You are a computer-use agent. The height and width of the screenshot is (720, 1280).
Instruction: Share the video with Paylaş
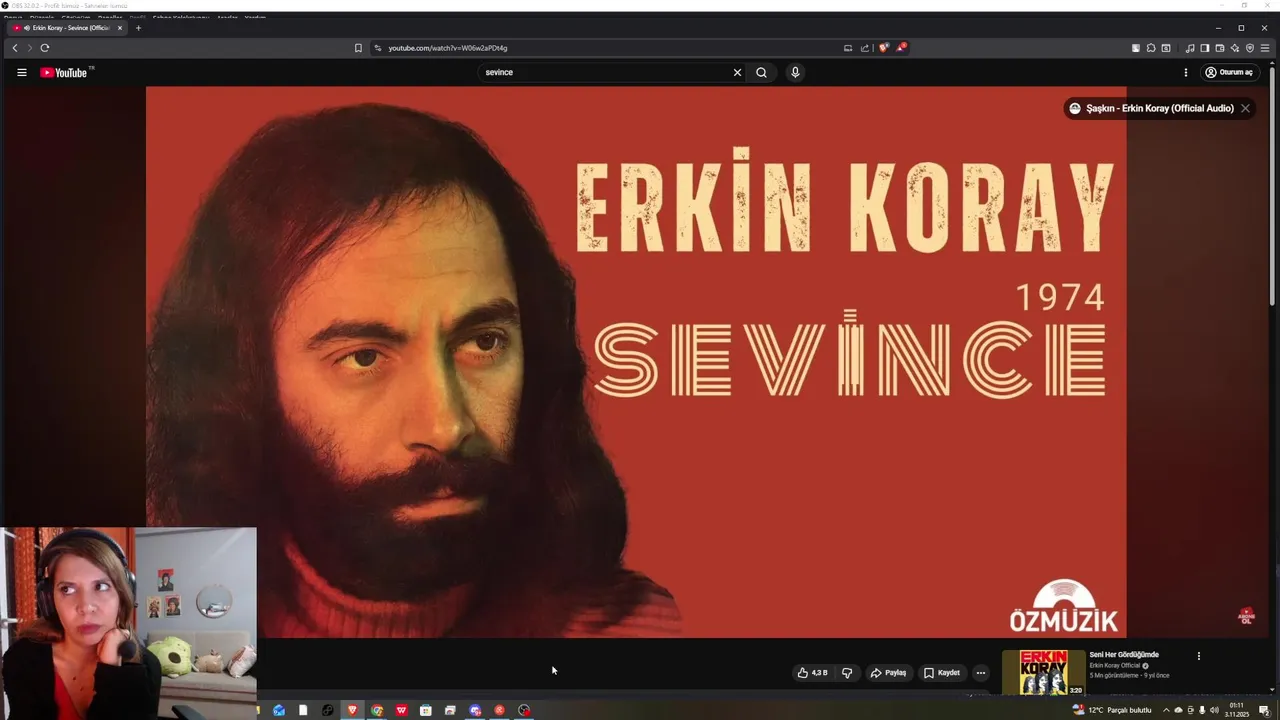click(x=888, y=673)
